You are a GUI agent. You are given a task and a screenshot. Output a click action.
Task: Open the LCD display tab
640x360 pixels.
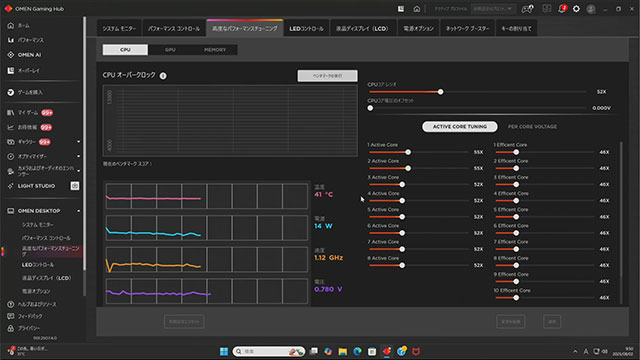click(x=362, y=29)
